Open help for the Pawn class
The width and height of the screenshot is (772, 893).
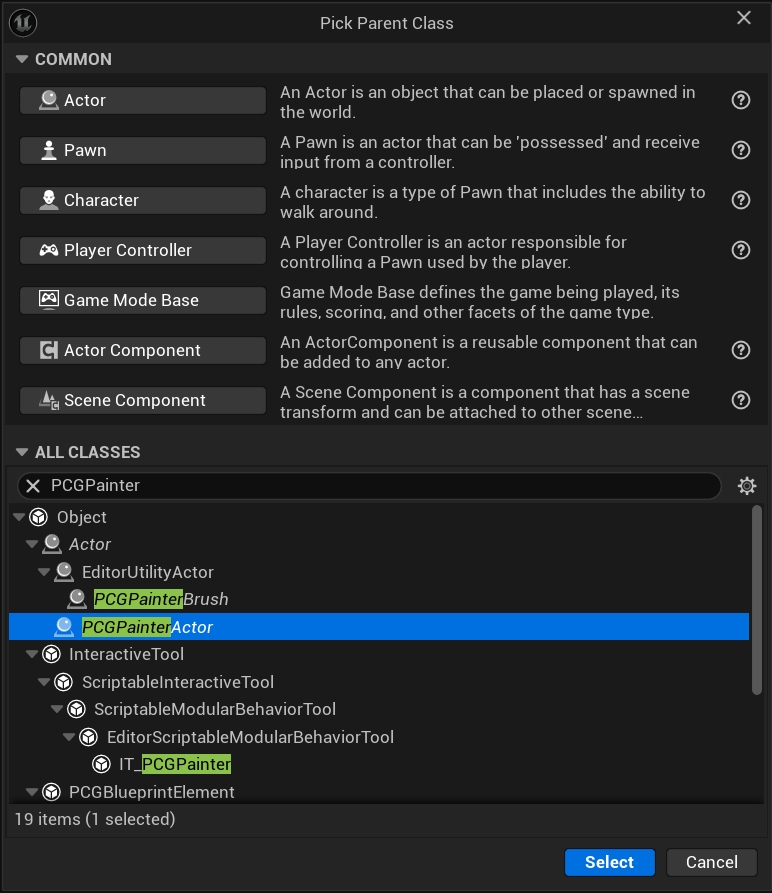[741, 150]
